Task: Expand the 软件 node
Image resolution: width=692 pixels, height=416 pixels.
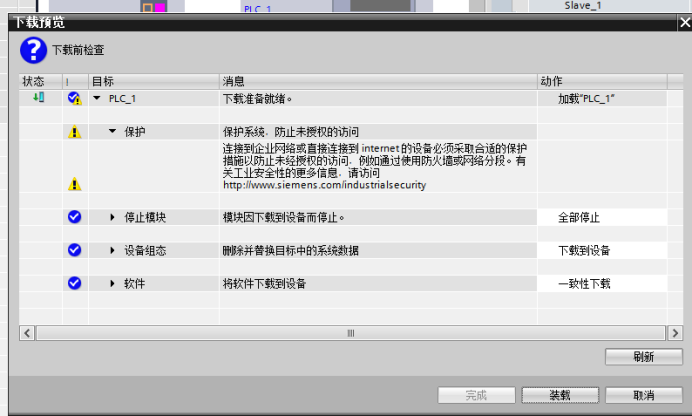Action: tap(112, 283)
